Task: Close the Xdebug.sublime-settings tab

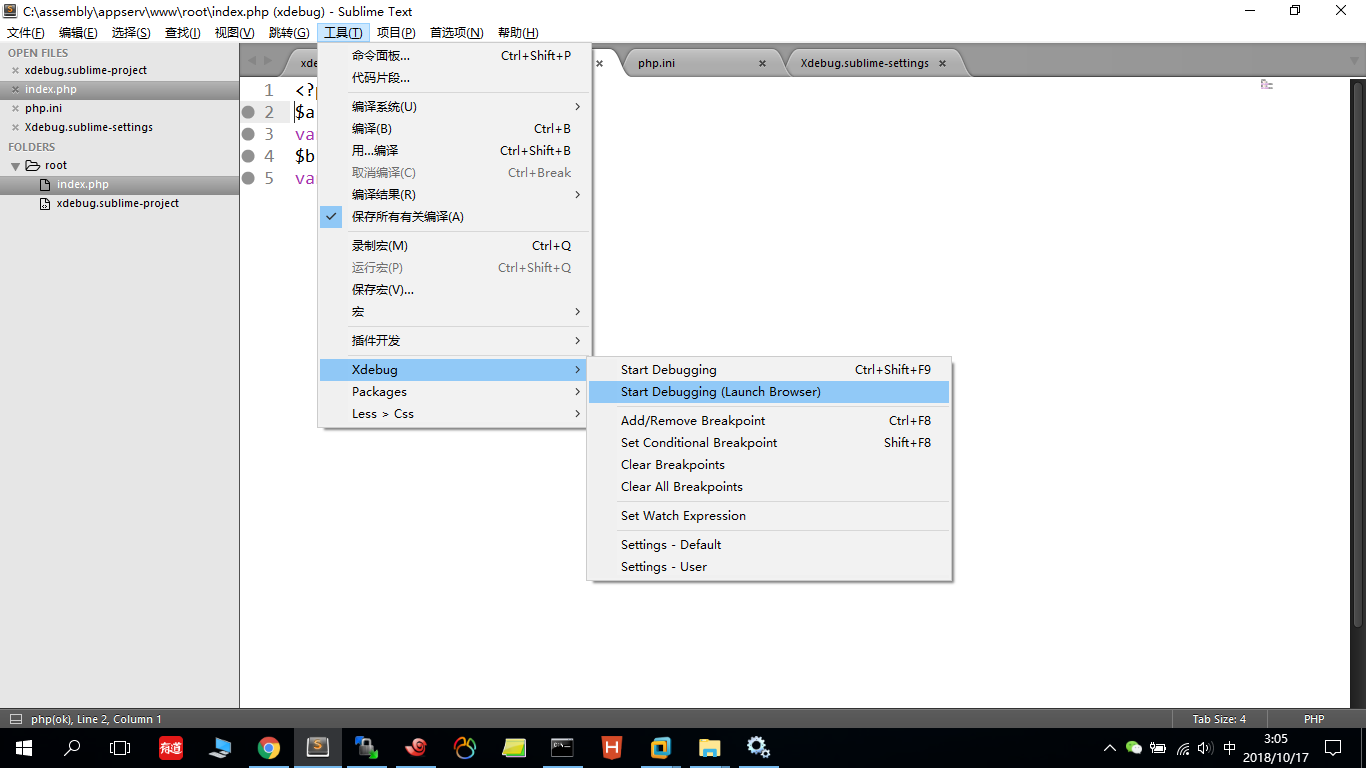Action: [x=944, y=63]
